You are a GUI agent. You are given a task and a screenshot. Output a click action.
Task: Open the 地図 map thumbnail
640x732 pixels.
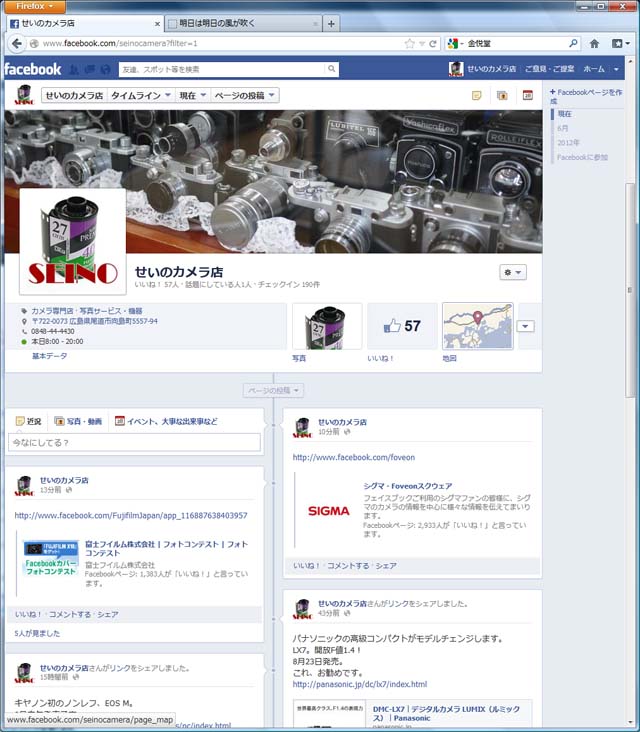pos(478,326)
